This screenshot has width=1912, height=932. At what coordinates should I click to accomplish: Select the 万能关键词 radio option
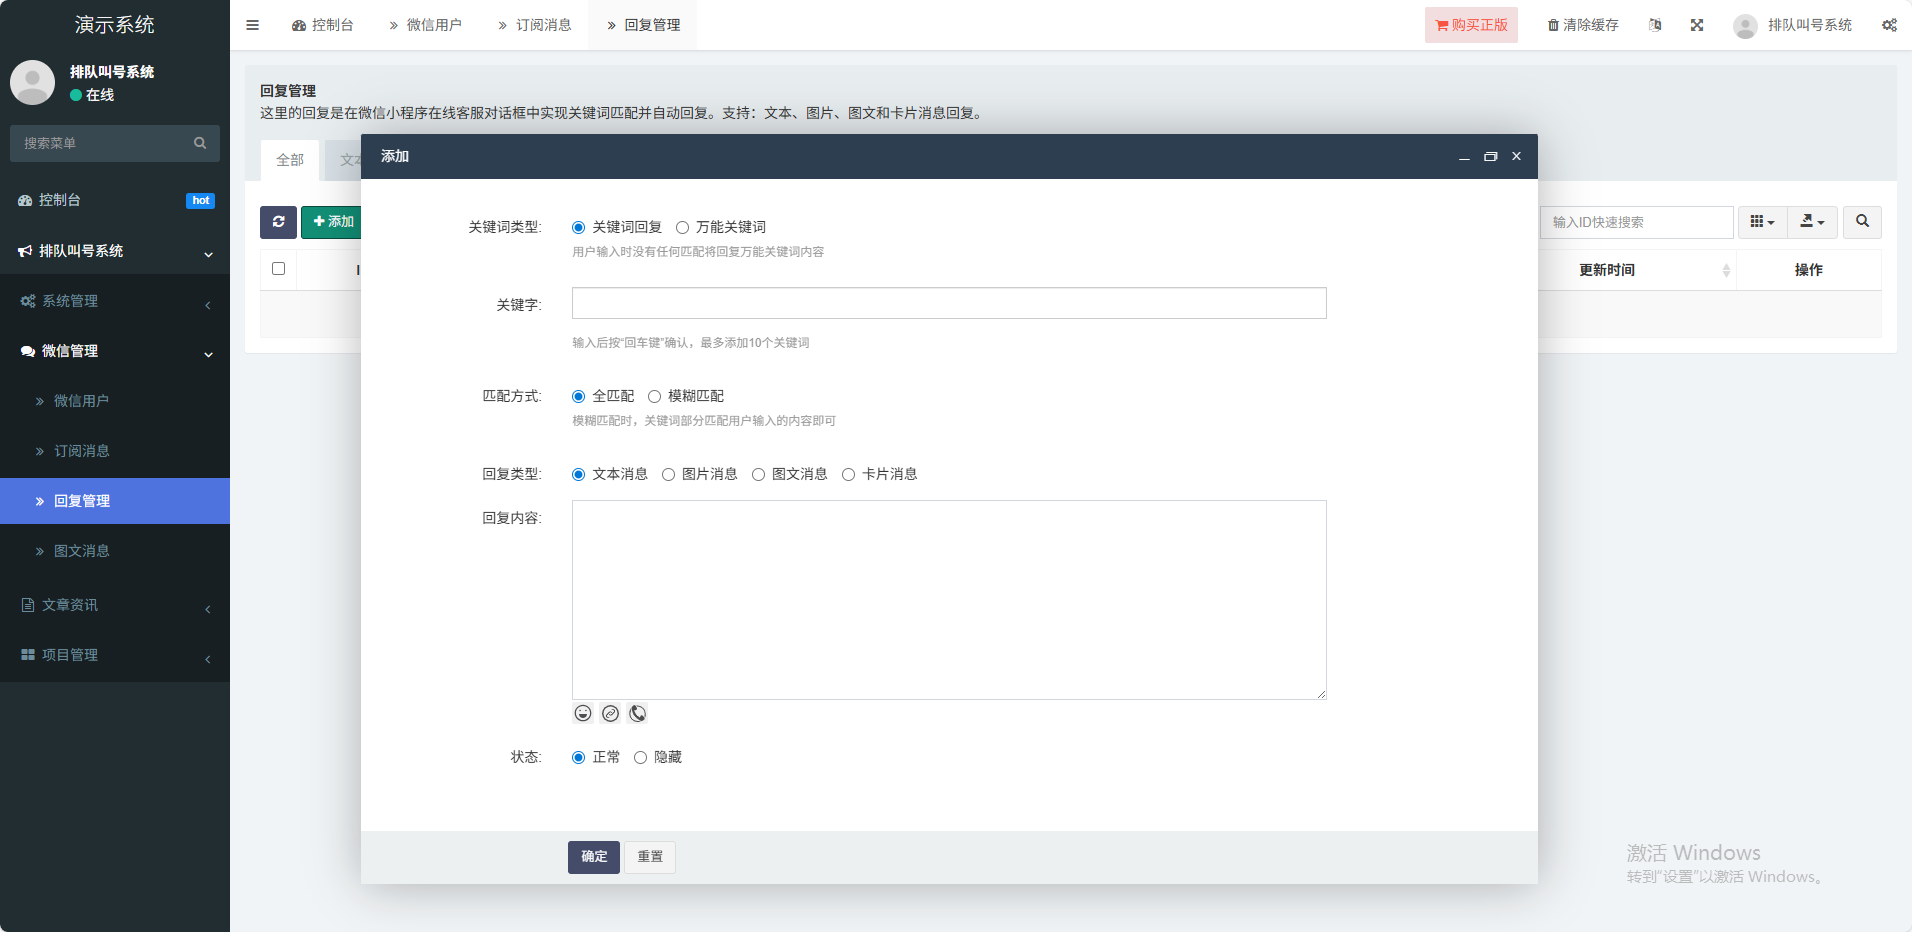[683, 228]
